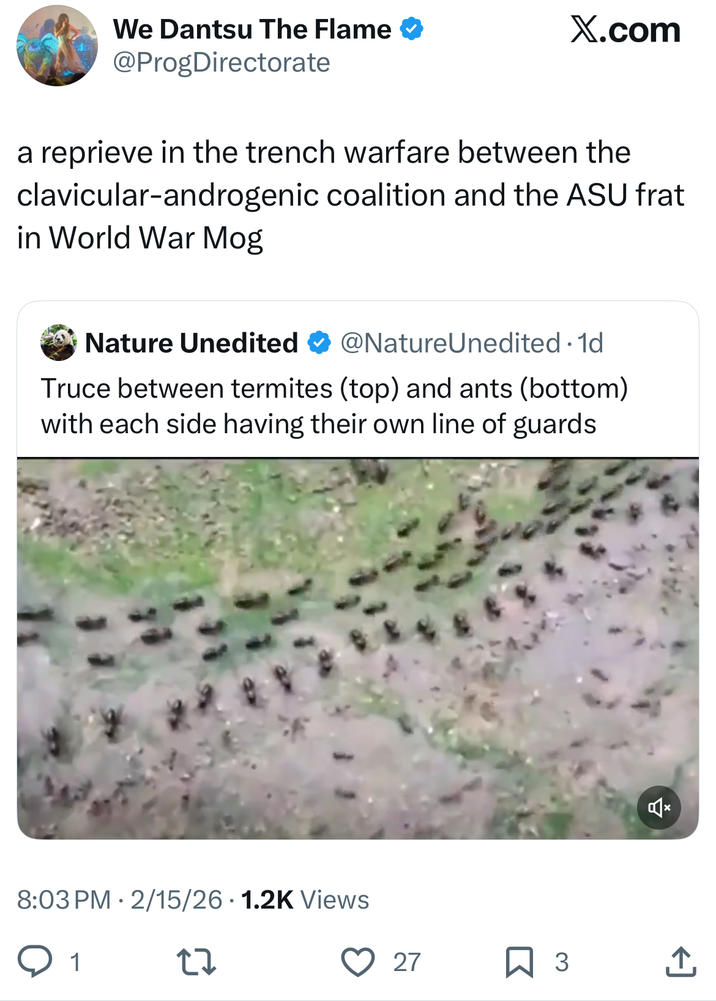The width and height of the screenshot is (716, 1001).
Task: Click Nature Unedited panda avatar
Action: coord(58,343)
